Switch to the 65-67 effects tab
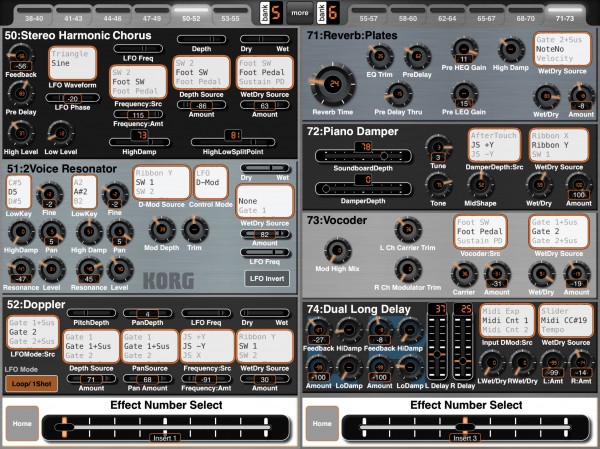600x449 pixels. coord(486,15)
